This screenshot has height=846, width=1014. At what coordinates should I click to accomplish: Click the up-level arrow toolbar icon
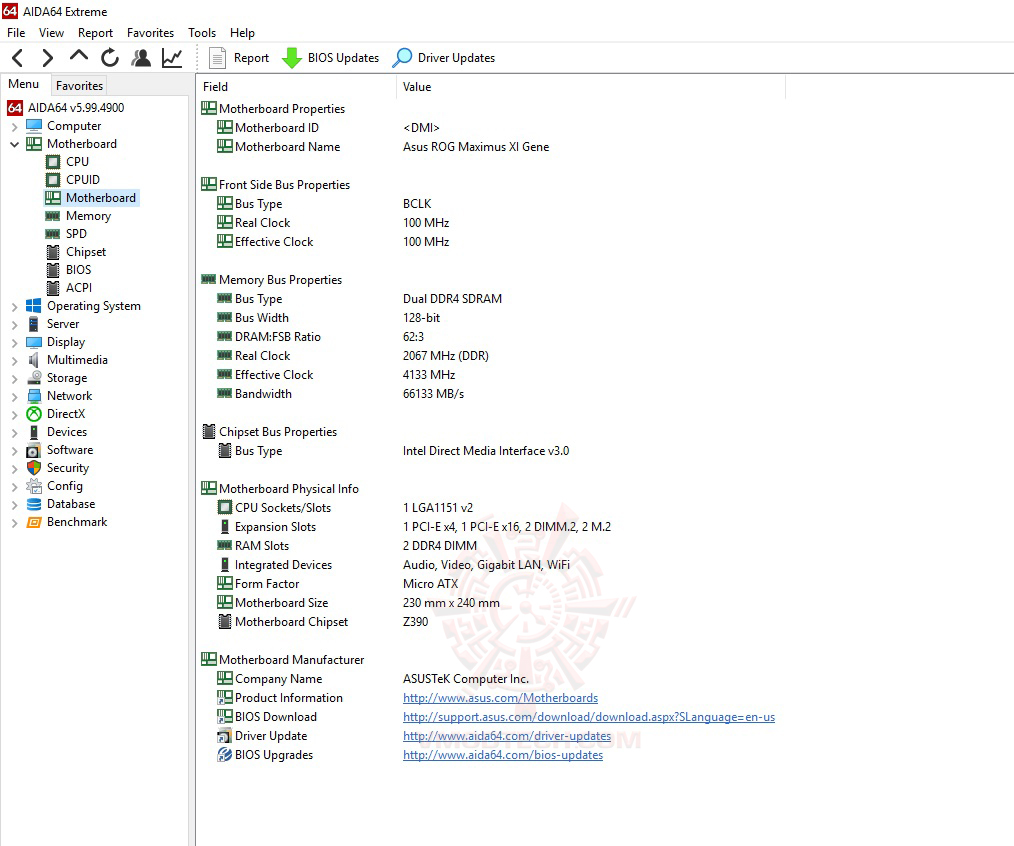click(x=79, y=57)
